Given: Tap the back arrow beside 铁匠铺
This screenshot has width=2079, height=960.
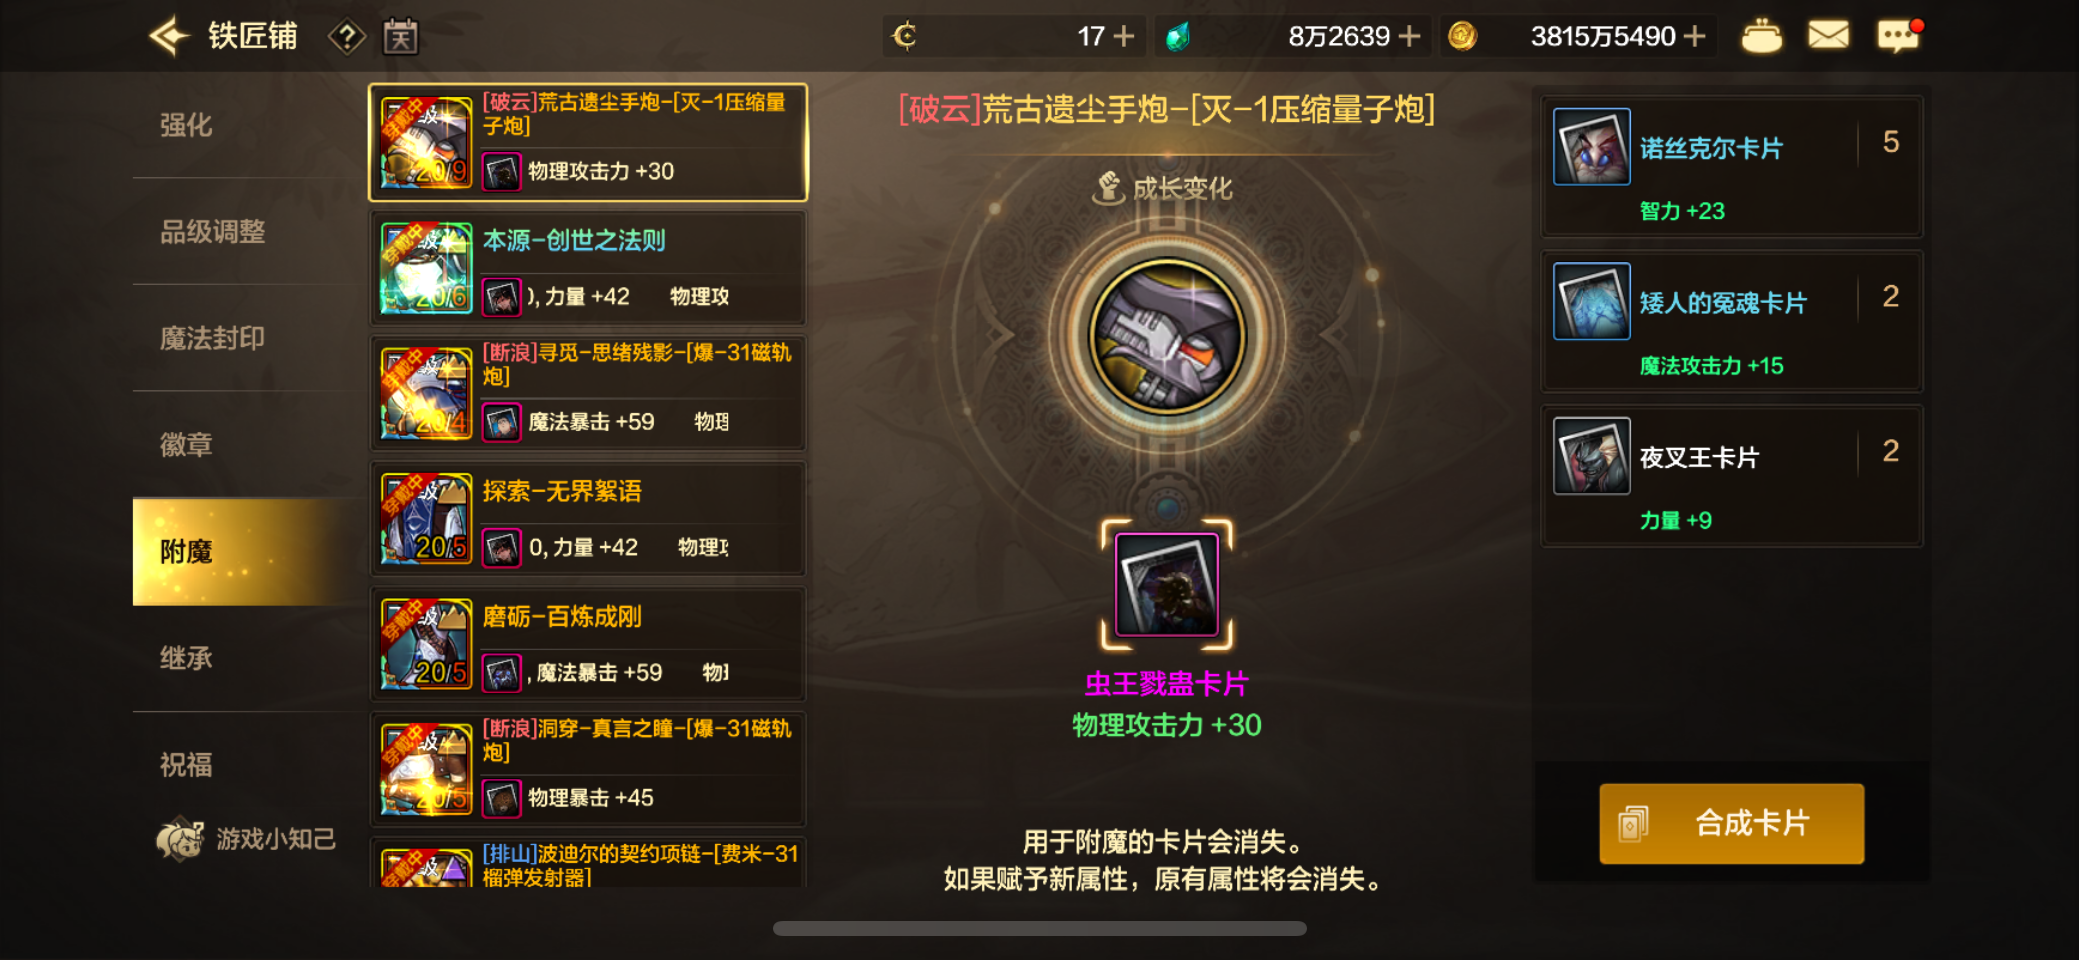Looking at the screenshot, I should point(169,37).
